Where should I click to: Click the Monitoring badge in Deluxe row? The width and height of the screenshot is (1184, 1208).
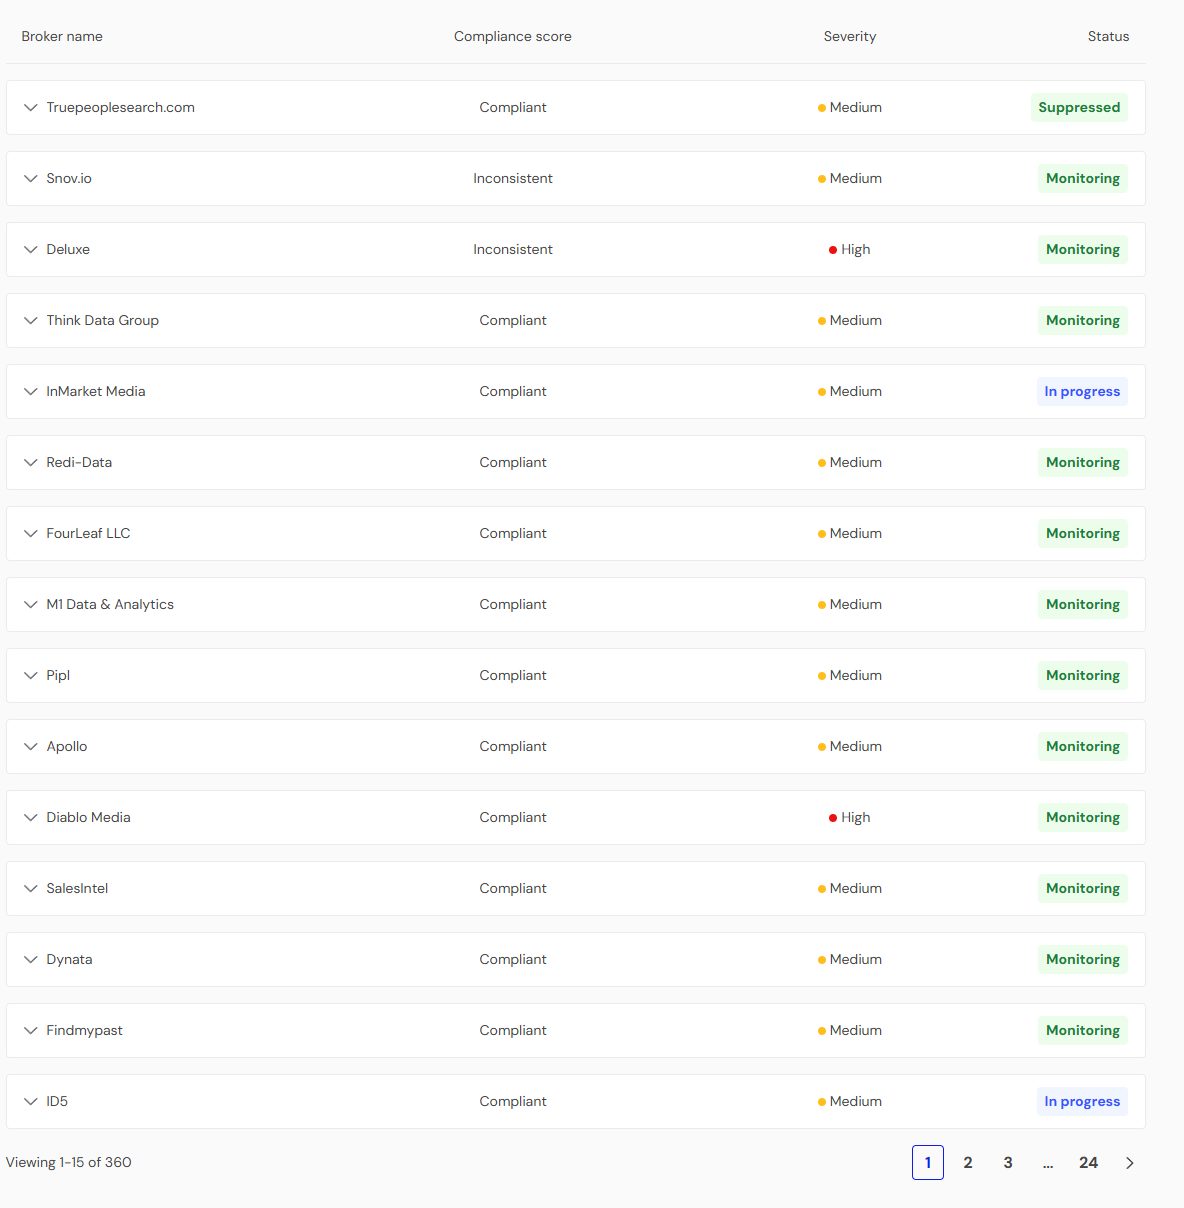[1083, 249]
